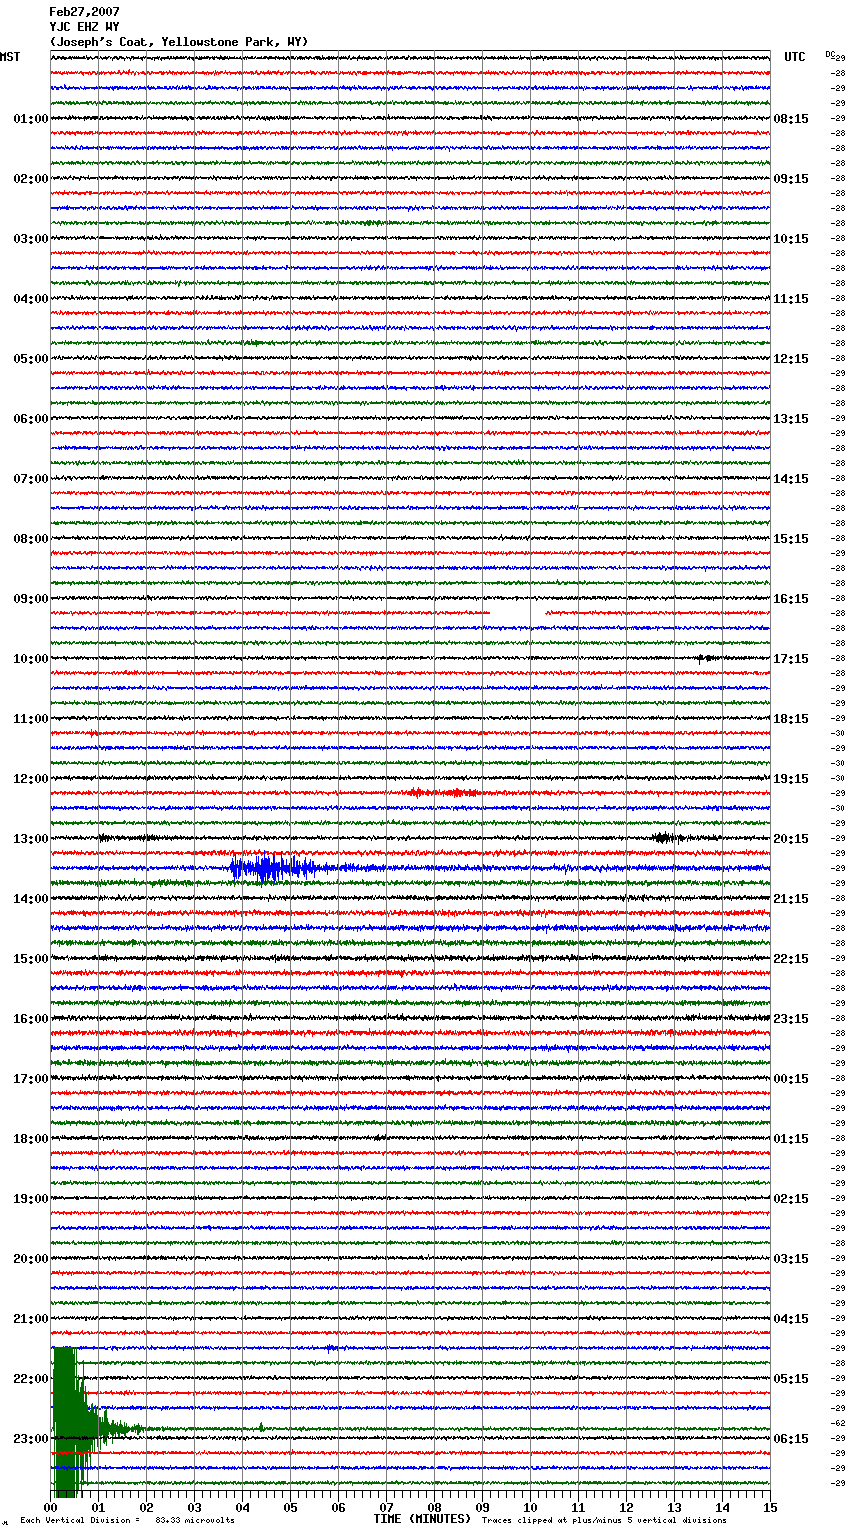Click the 04:15 UTC time label
Image resolution: width=850 pixels, height=1534 pixels.
pyautogui.click(x=791, y=1319)
